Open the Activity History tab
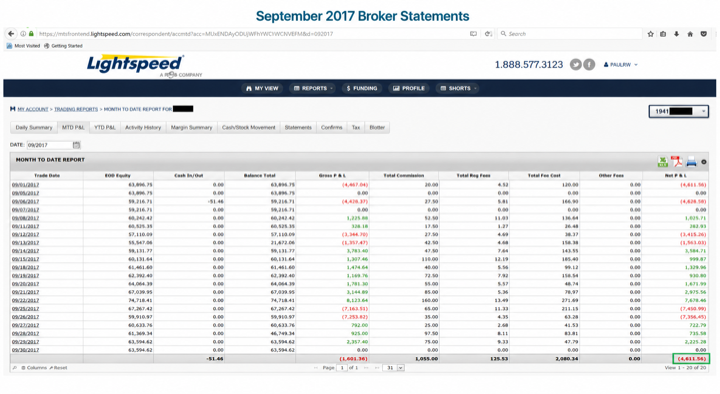 [143, 128]
